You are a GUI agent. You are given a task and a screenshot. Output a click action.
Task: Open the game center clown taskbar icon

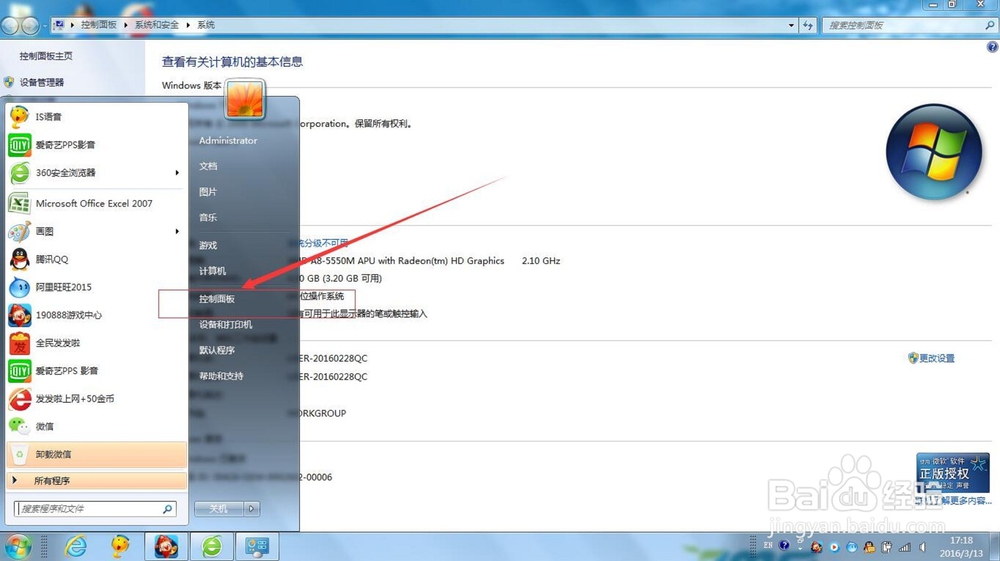coord(166,546)
